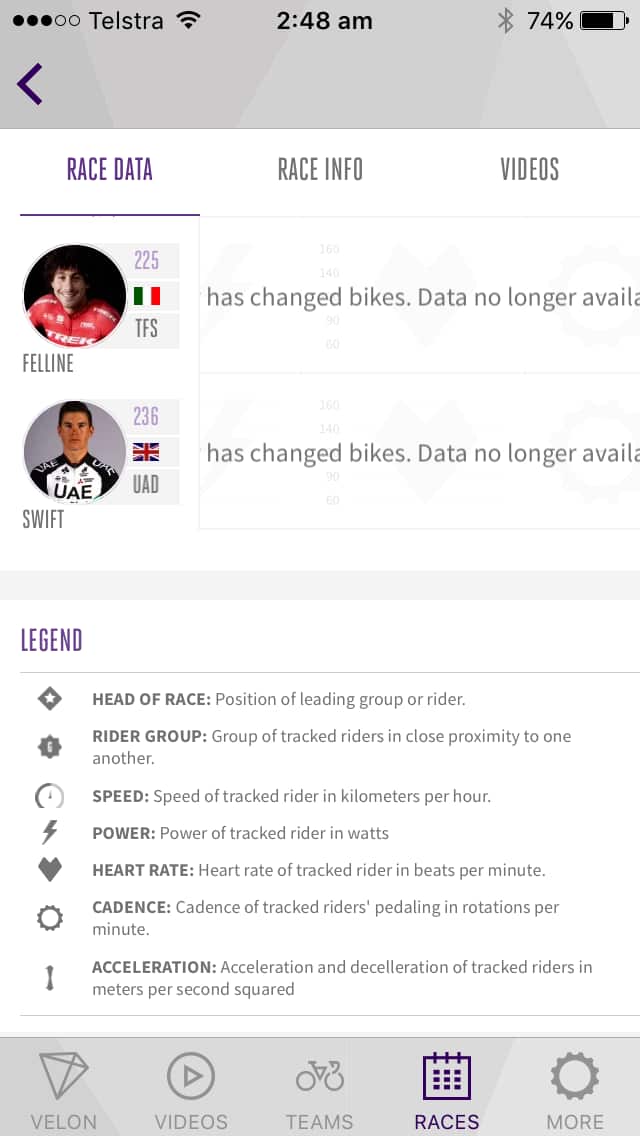Open the More gear icon
The width and height of the screenshot is (640, 1136).
tap(573, 1077)
